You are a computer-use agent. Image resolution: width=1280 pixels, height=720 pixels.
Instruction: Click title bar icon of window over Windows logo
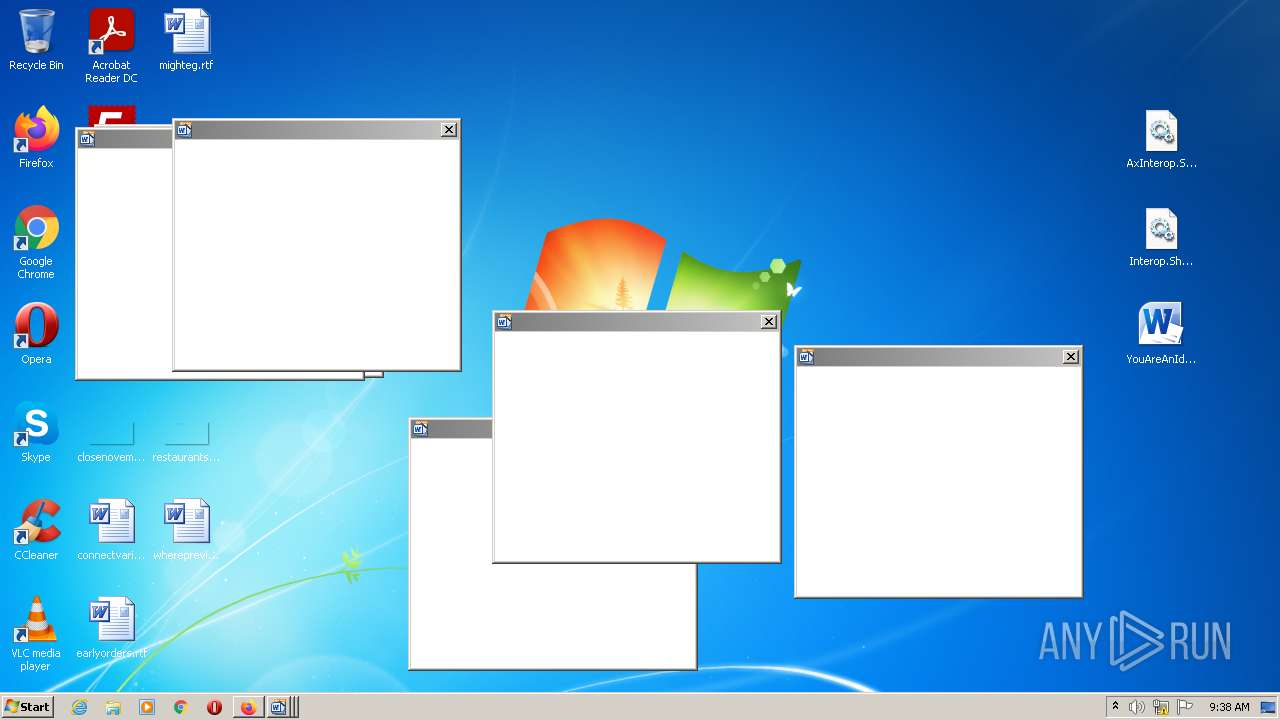(504, 321)
